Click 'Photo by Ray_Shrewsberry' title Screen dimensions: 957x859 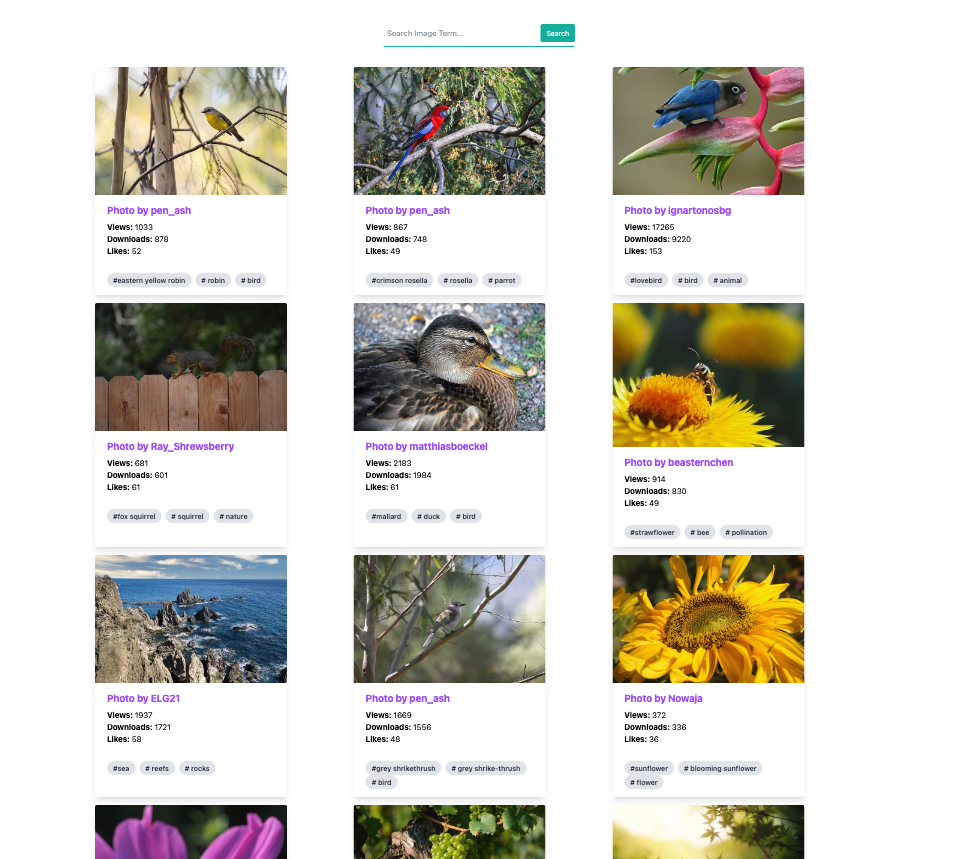[170, 447]
